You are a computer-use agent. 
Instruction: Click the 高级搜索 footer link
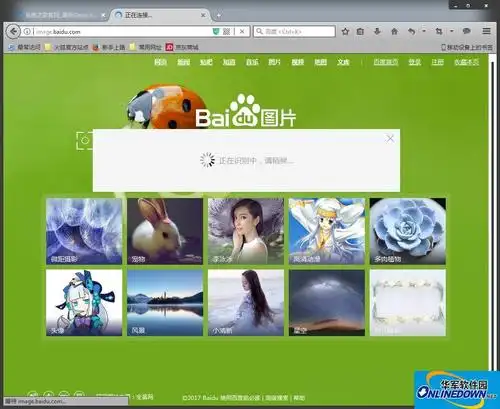(277, 398)
